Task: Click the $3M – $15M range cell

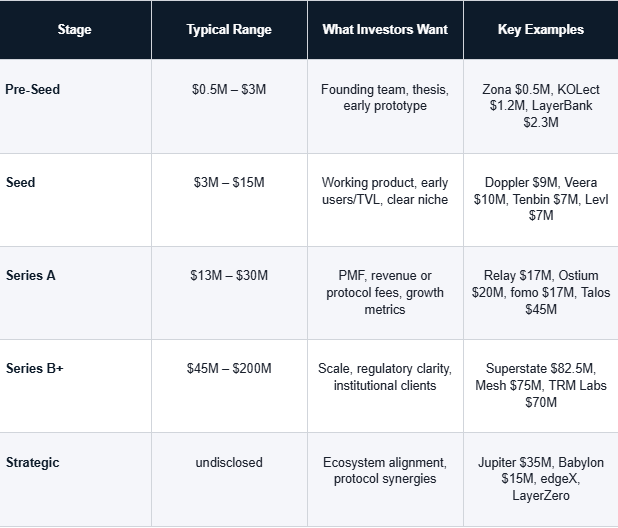Action: (x=229, y=200)
